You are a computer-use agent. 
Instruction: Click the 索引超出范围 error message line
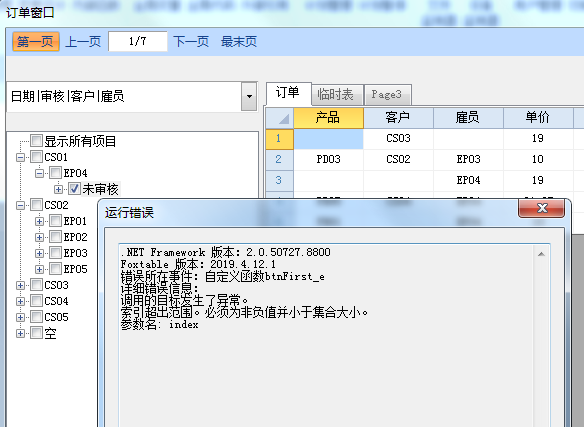(244, 312)
